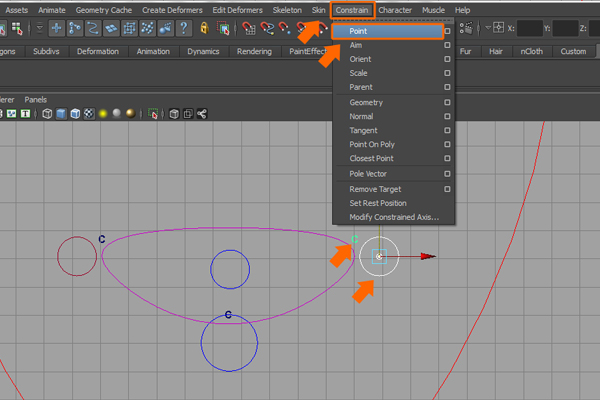The height and width of the screenshot is (400, 600).
Task: Click the gold sphere high quality icon
Action: click(130, 113)
